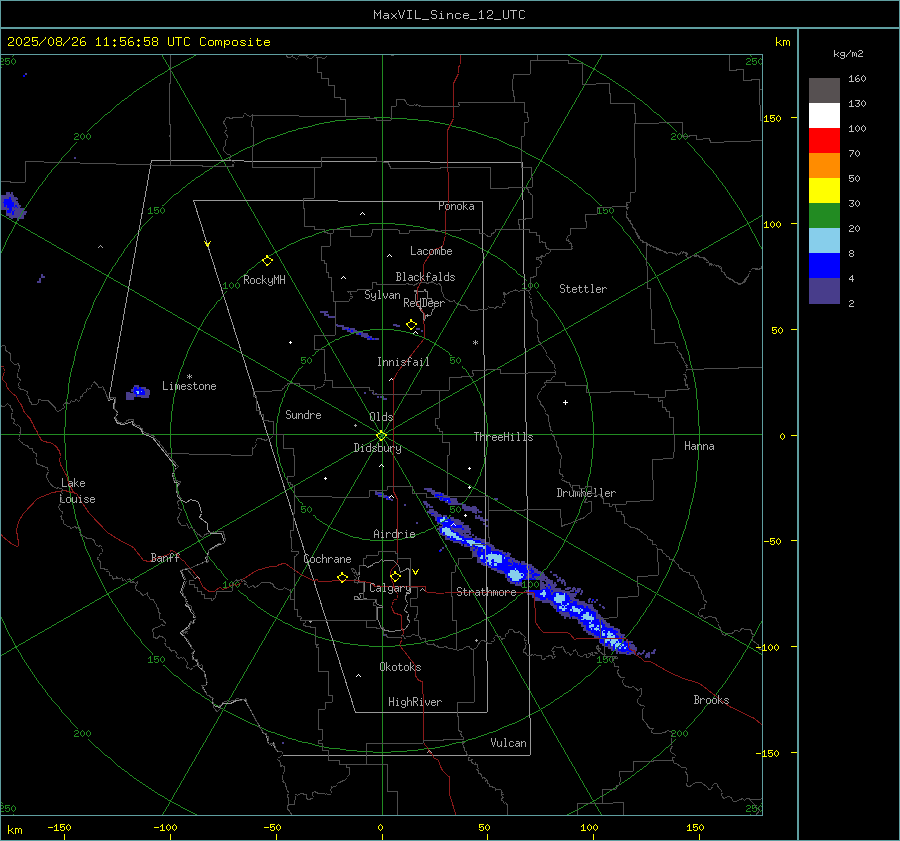Click the echo blob at the far northwest edge
This screenshot has height=841, width=900.
[x=13, y=206]
